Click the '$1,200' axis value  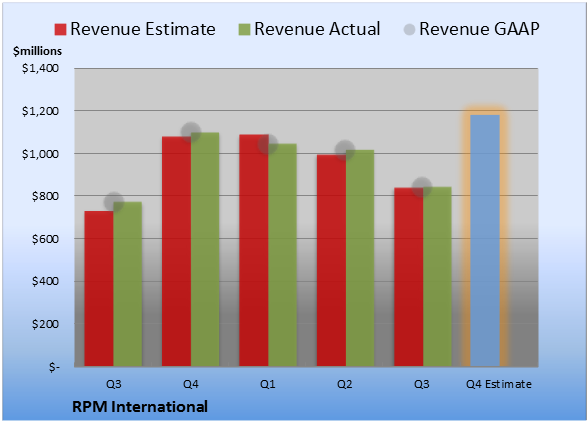tap(40, 111)
